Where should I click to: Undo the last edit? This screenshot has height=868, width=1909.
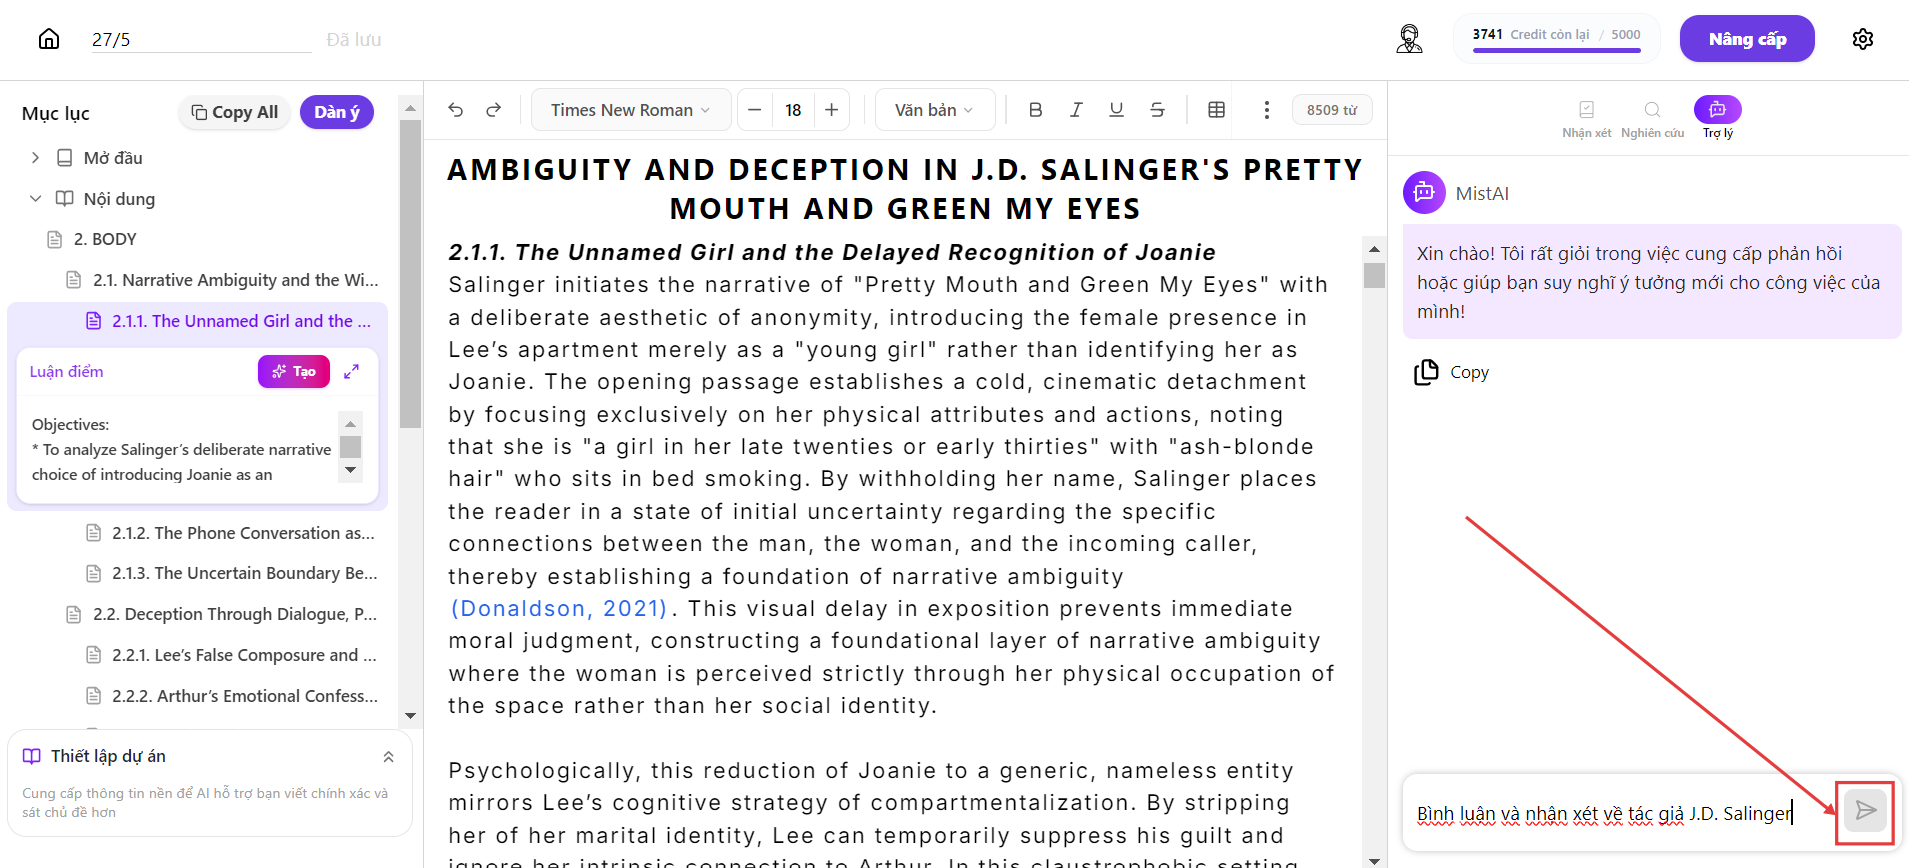click(x=456, y=110)
